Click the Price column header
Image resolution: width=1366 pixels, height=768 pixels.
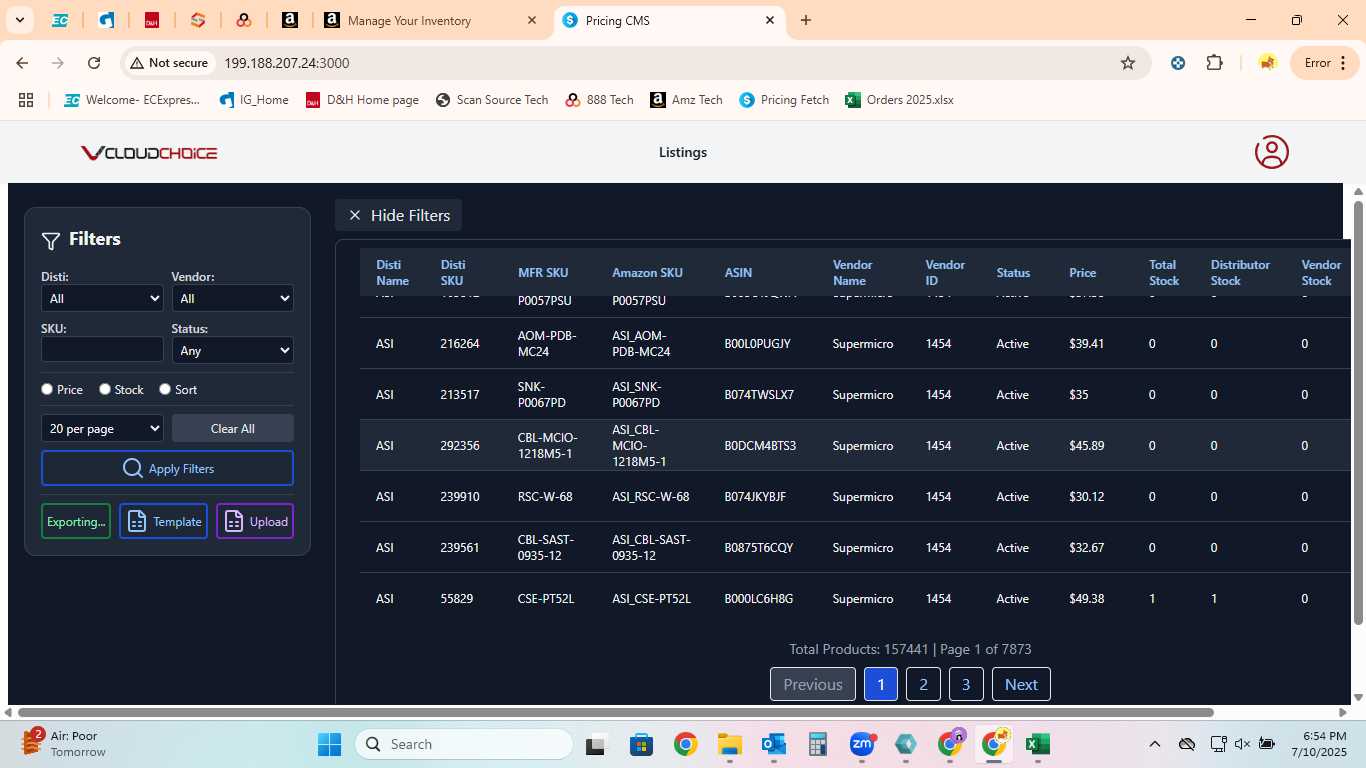click(x=1082, y=272)
